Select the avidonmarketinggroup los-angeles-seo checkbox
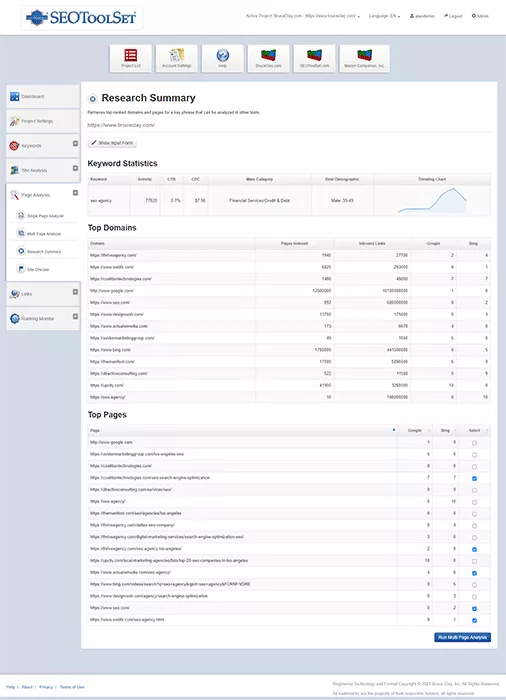The width and height of the screenshot is (506, 700). click(474, 455)
